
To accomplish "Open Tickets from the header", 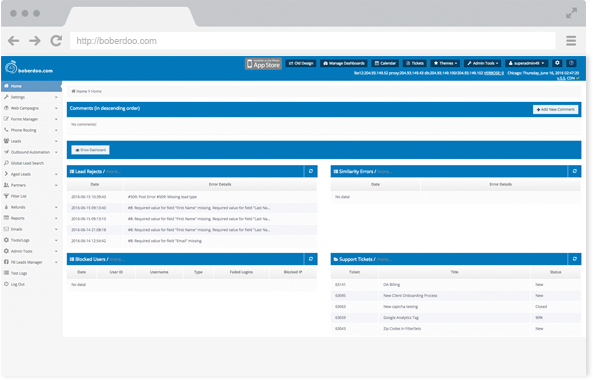I will pyautogui.click(x=414, y=63).
